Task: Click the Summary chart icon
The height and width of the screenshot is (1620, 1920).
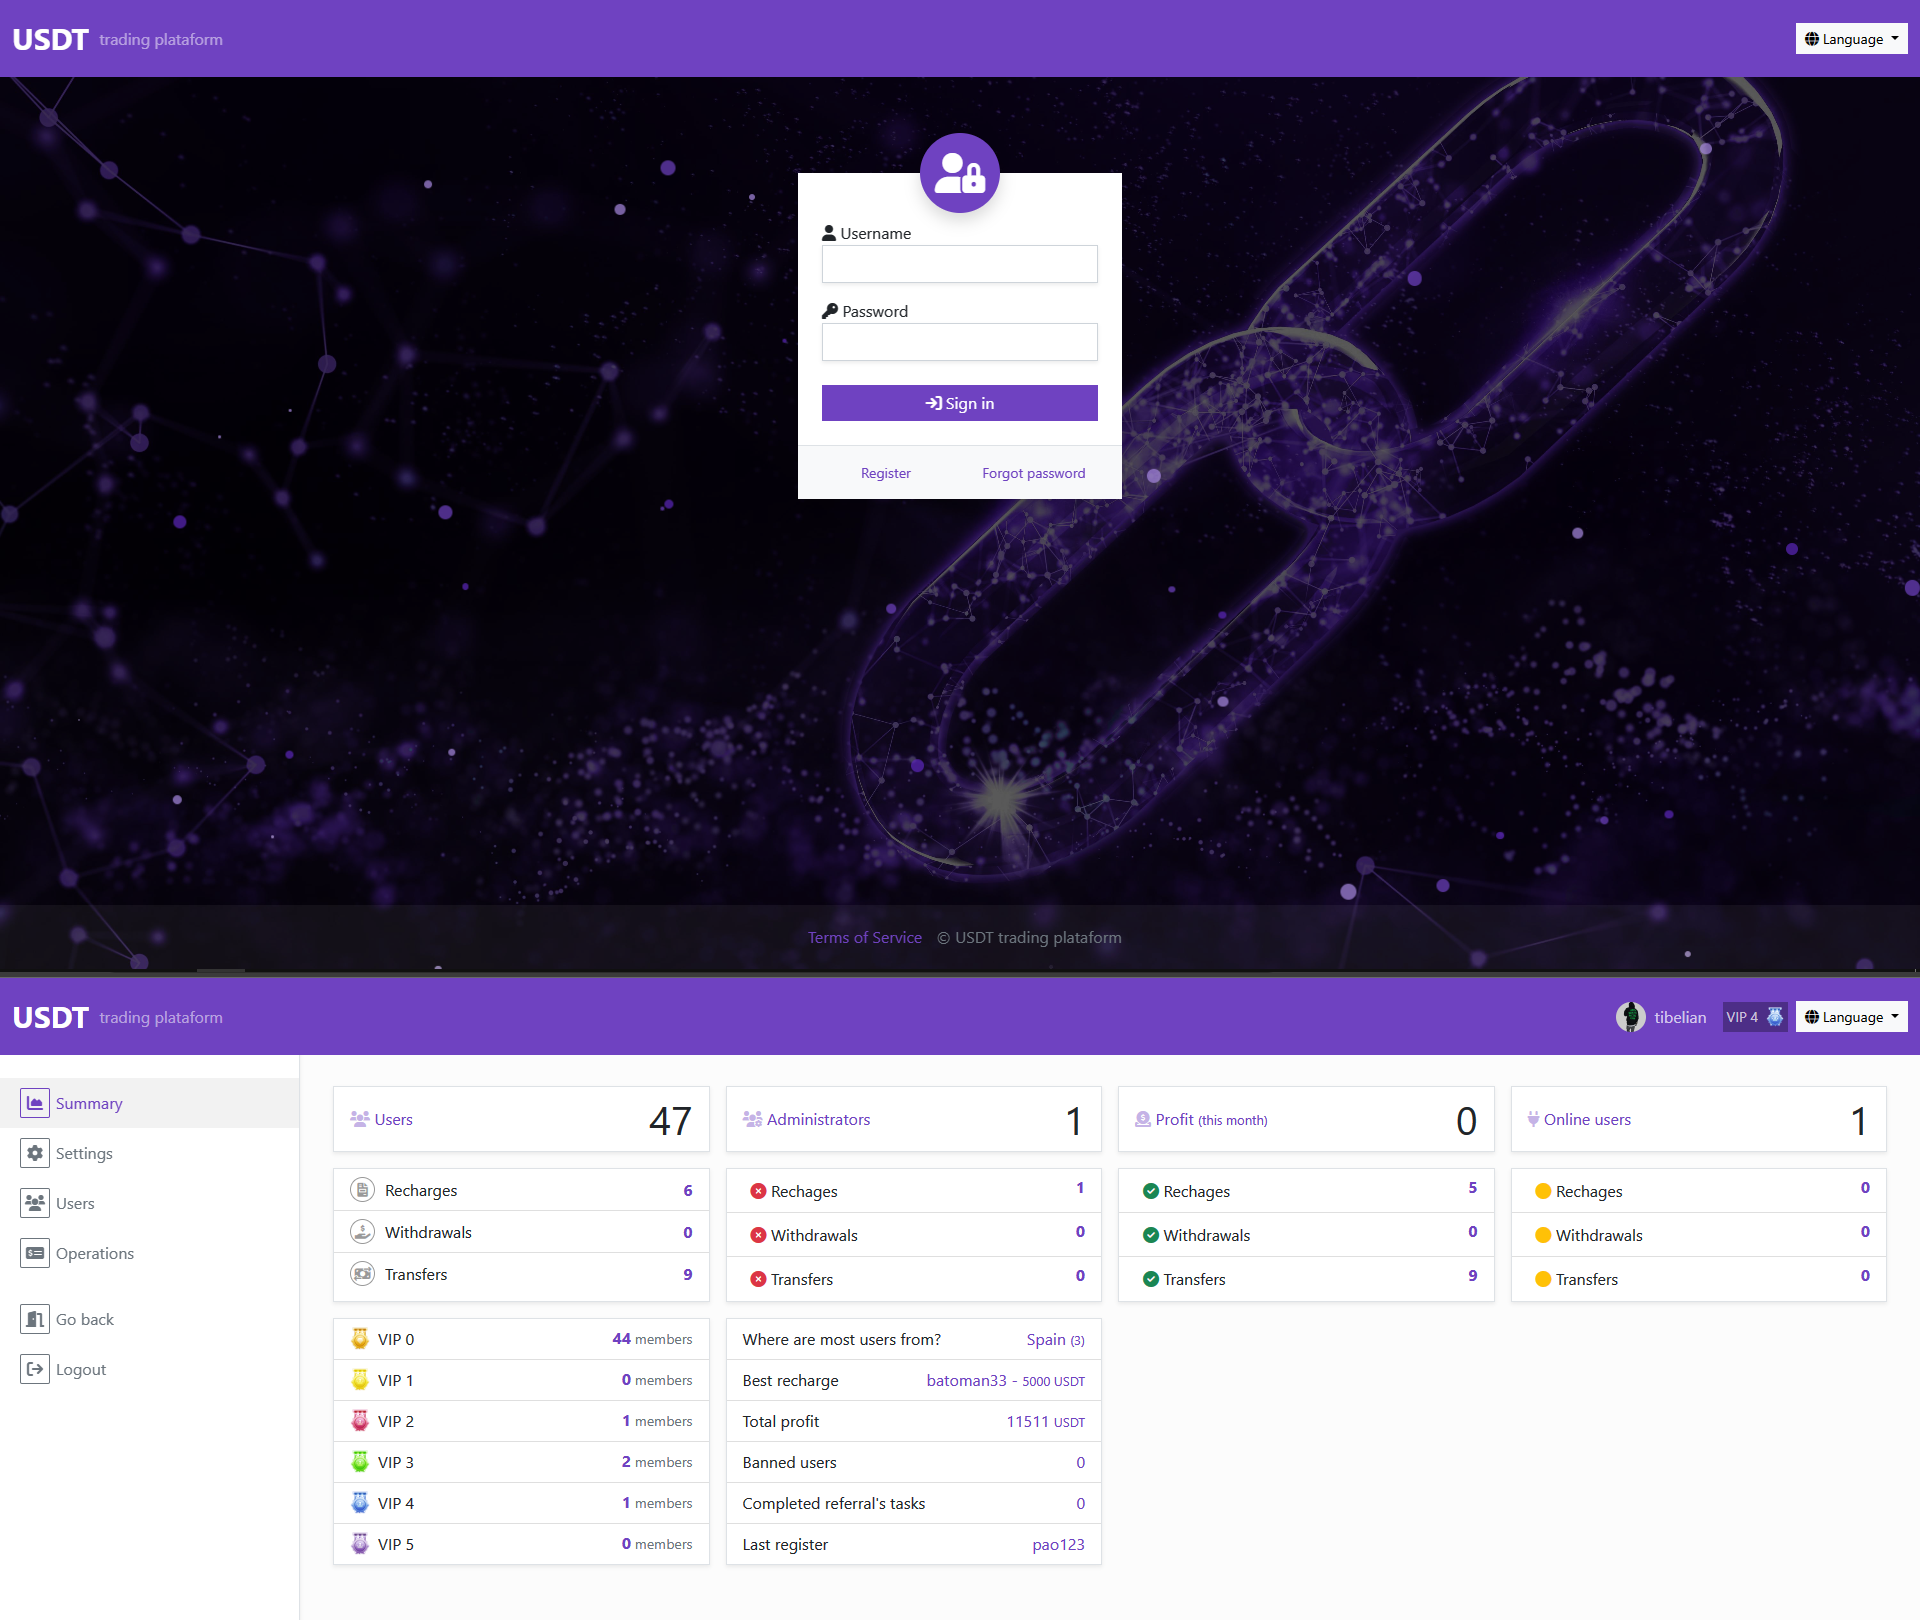Action: (x=35, y=1103)
